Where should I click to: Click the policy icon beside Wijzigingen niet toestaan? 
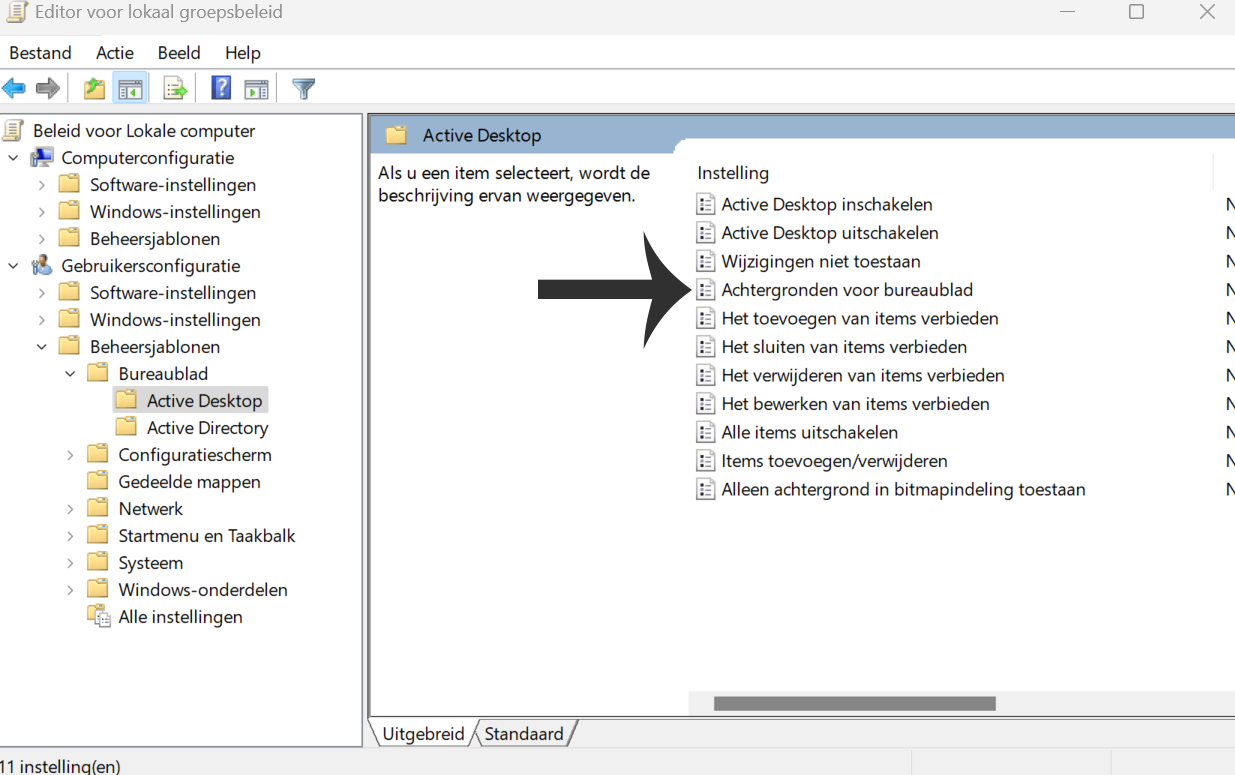[706, 261]
